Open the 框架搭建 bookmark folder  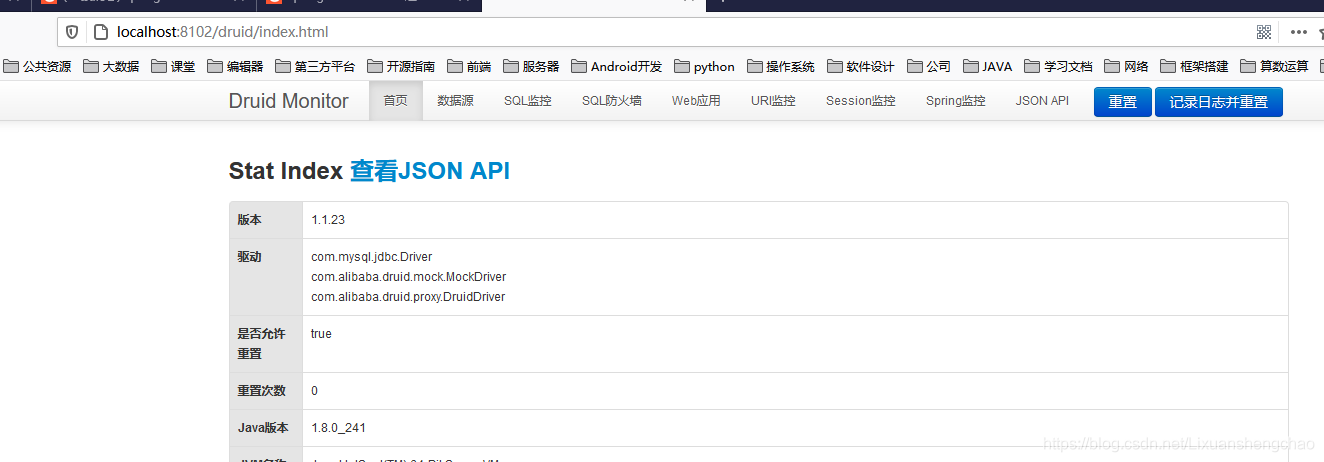[x=1194, y=67]
